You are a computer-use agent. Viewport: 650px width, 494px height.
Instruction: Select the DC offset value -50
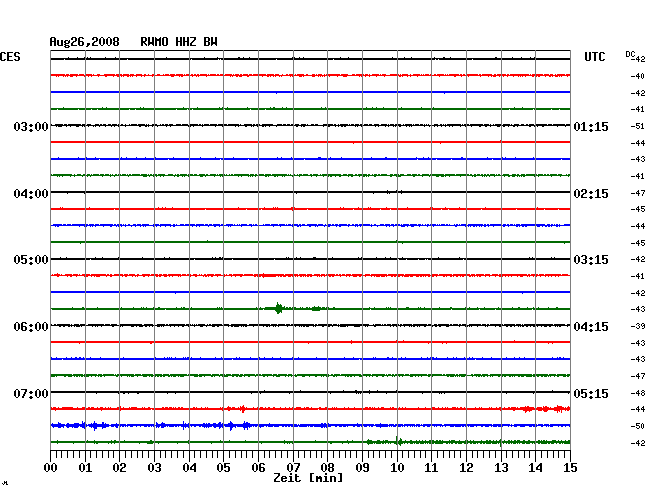tap(638, 426)
